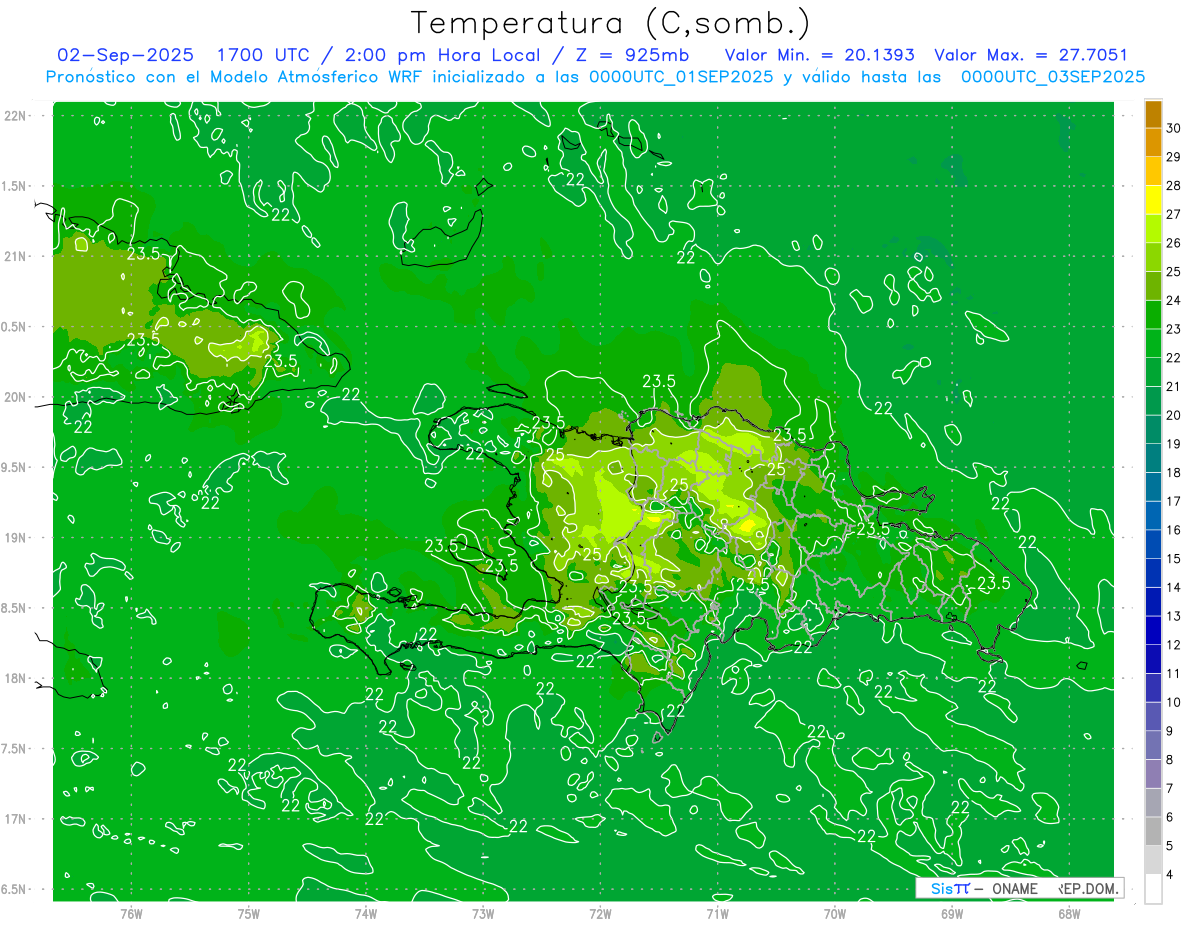
Task: Click the dark blue swatch between legend 12 and 13
Action: [x=1153, y=630]
